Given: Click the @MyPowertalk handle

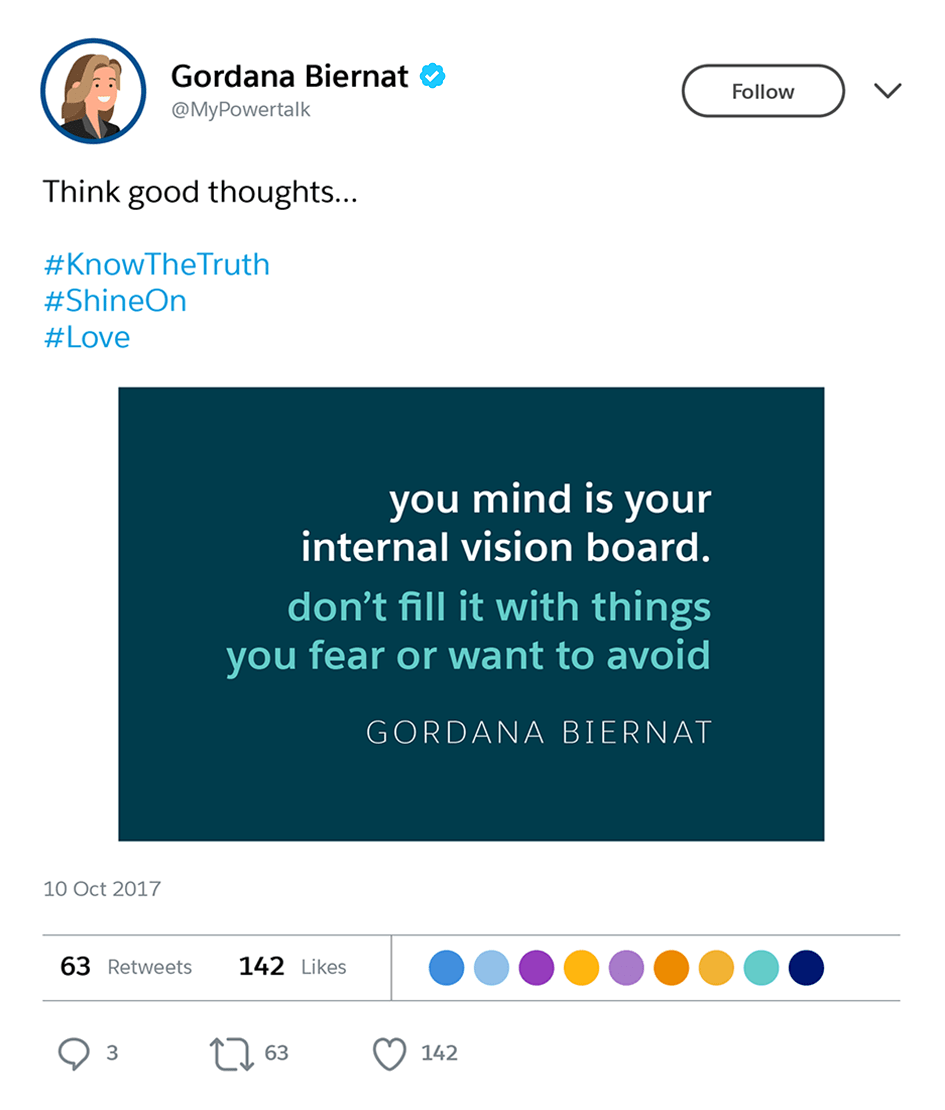Looking at the screenshot, I should [x=241, y=110].
